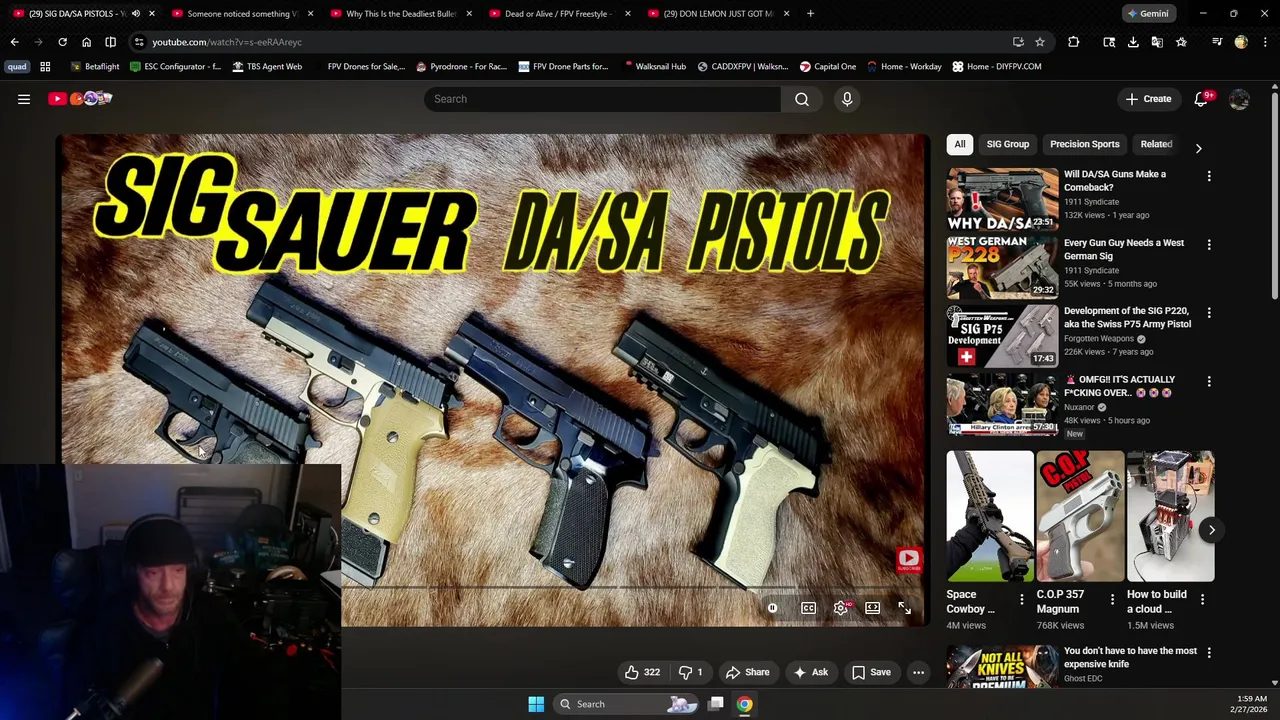Open options for Space Cowboy short

pos(1022,599)
